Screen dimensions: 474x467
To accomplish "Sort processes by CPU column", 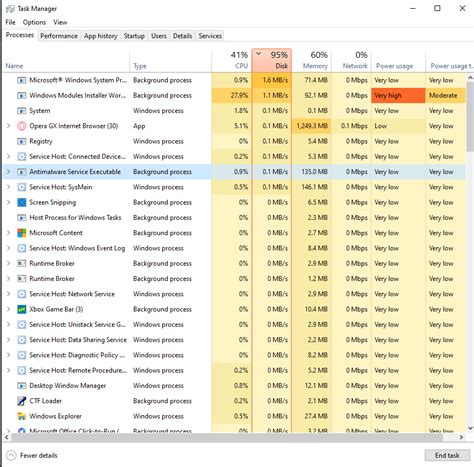I will click(x=231, y=60).
